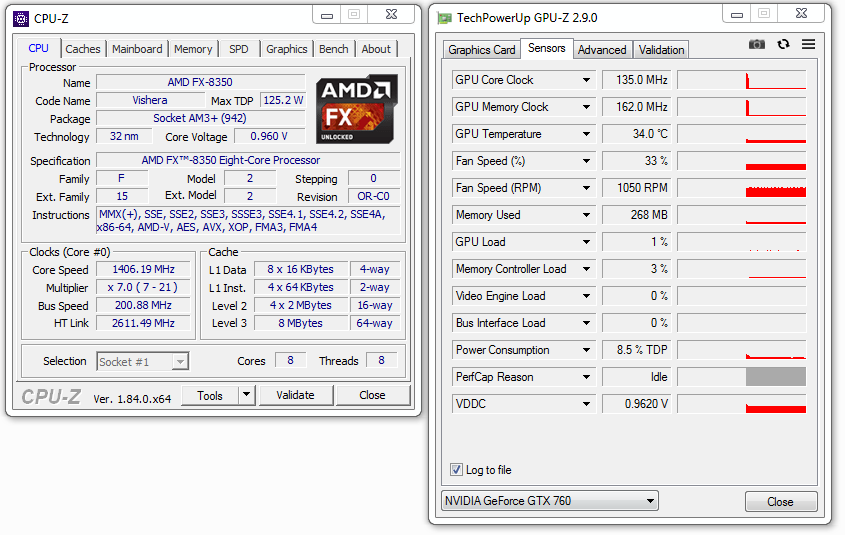Click the AMD FX-8350 name field
This screenshot has height=535, width=845.
[x=200, y=82]
